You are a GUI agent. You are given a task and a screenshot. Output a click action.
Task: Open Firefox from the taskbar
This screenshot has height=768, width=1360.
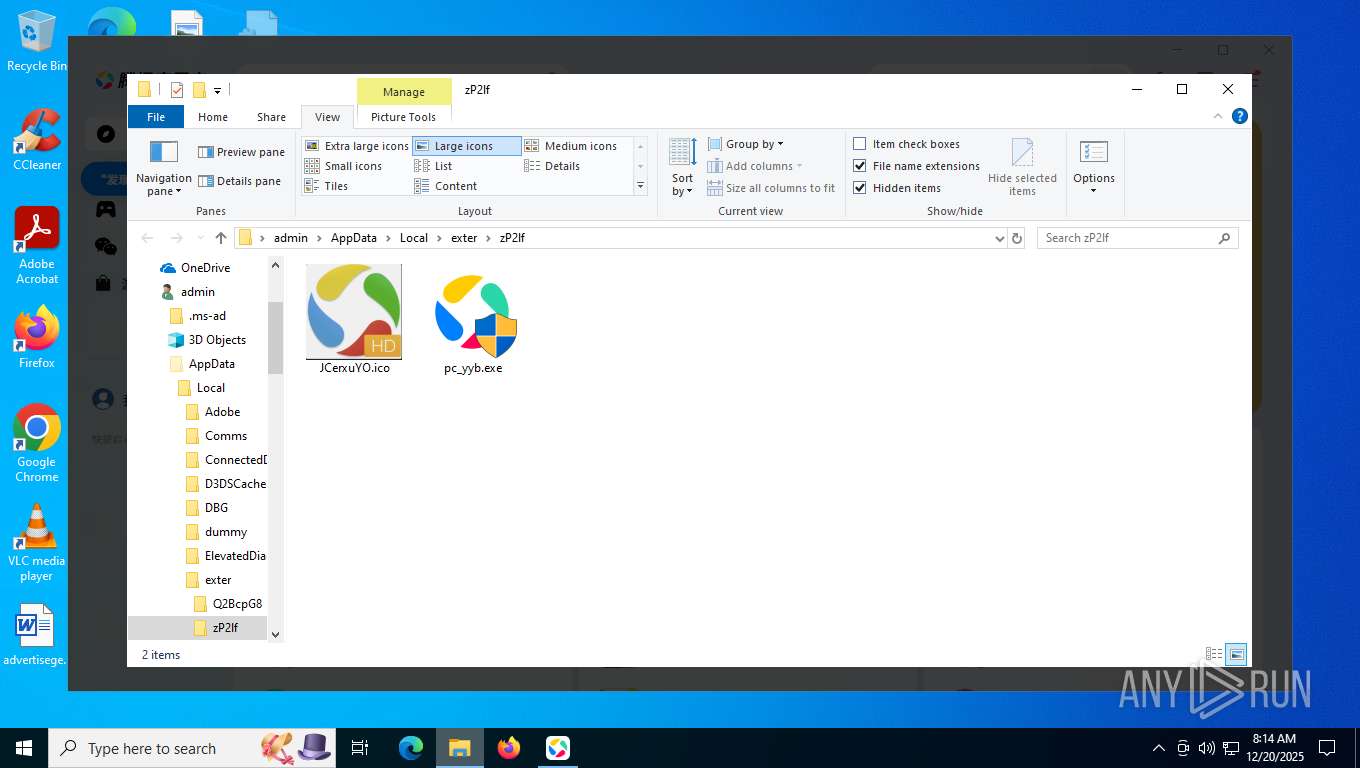tap(509, 748)
